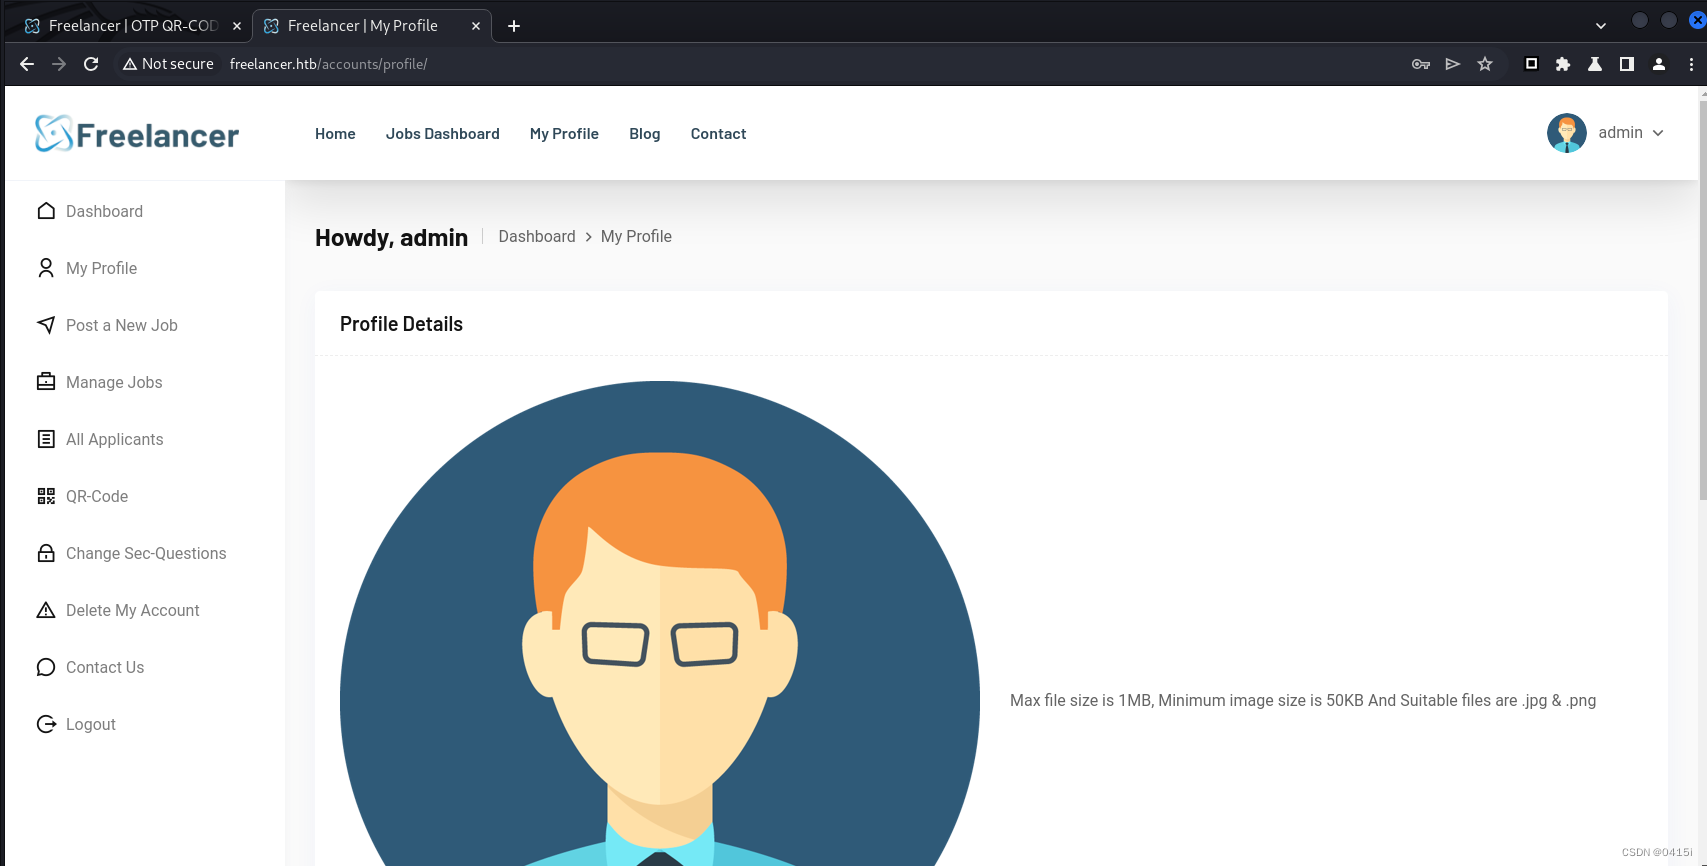The height and width of the screenshot is (866, 1707).
Task: Click the logout arrow icon in sidebar
Action: 46,724
